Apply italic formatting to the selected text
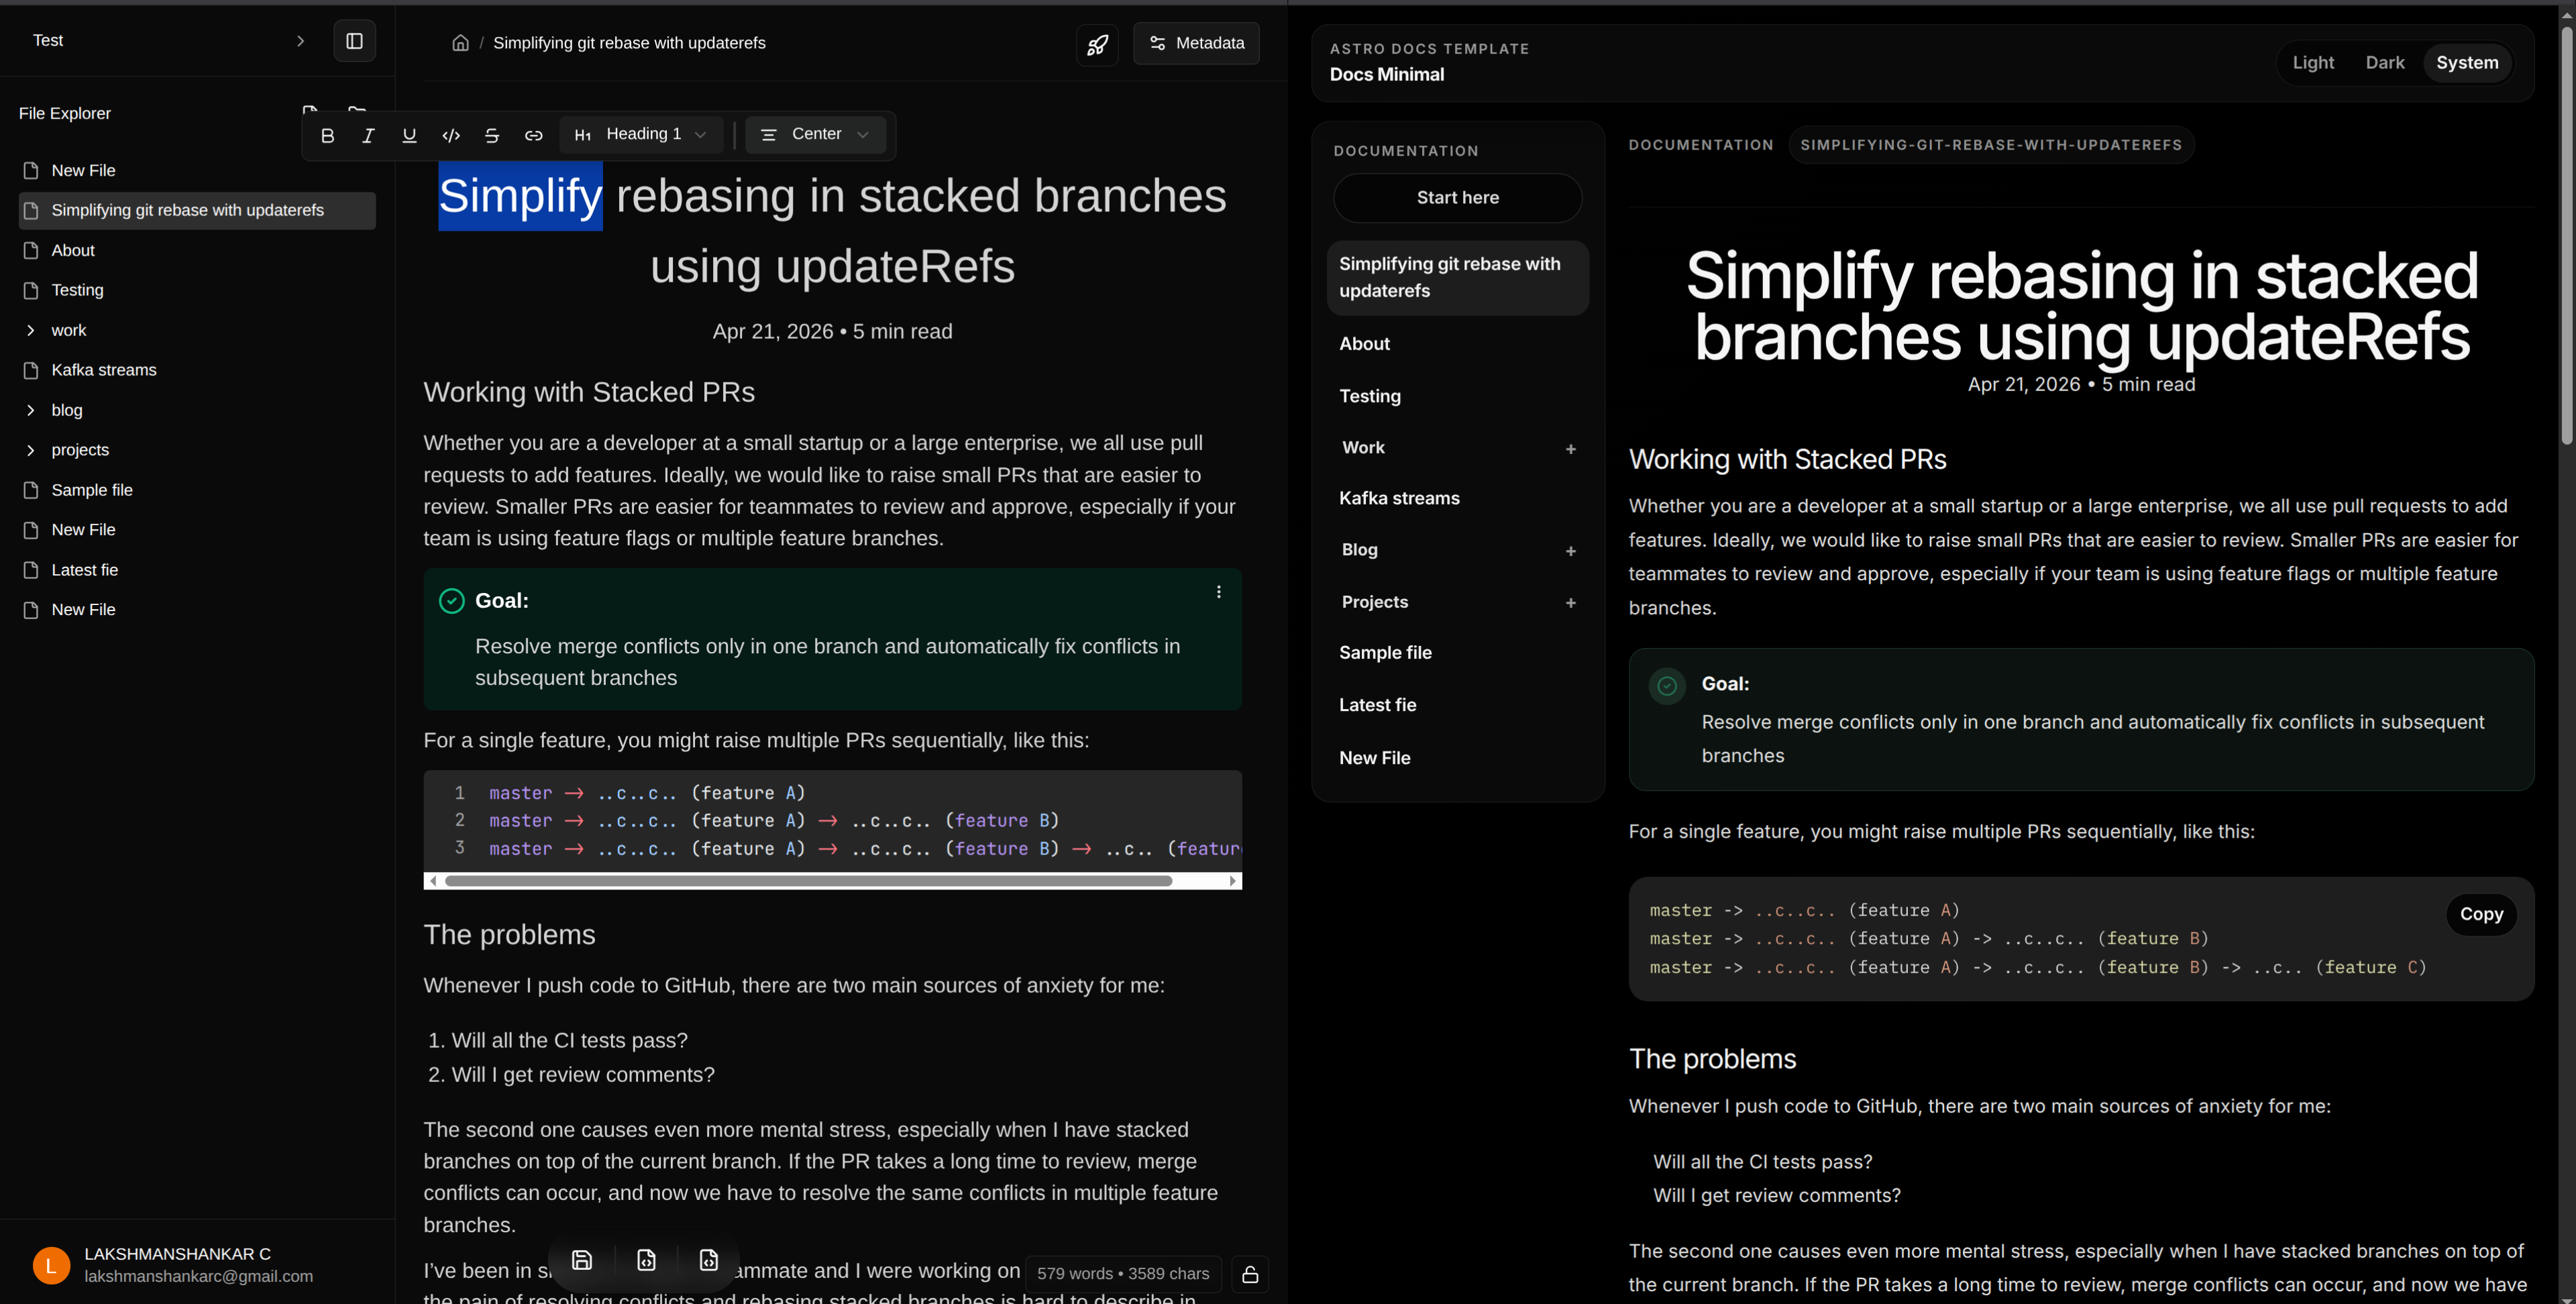Viewport: 2576px width, 1304px height. point(368,135)
